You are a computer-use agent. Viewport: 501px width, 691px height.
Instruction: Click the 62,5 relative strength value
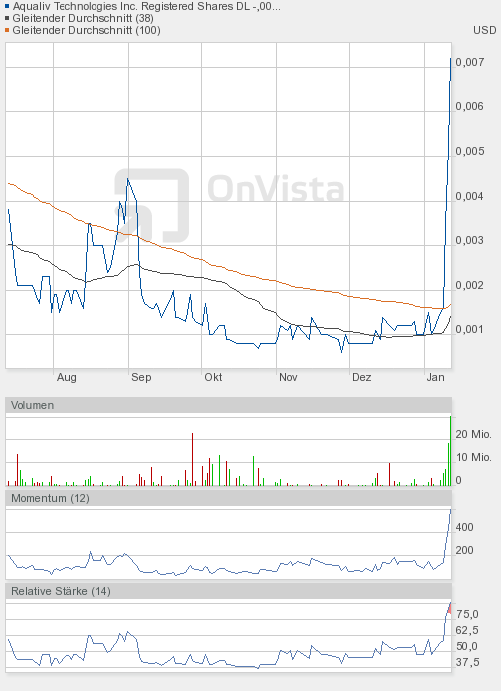point(467,631)
